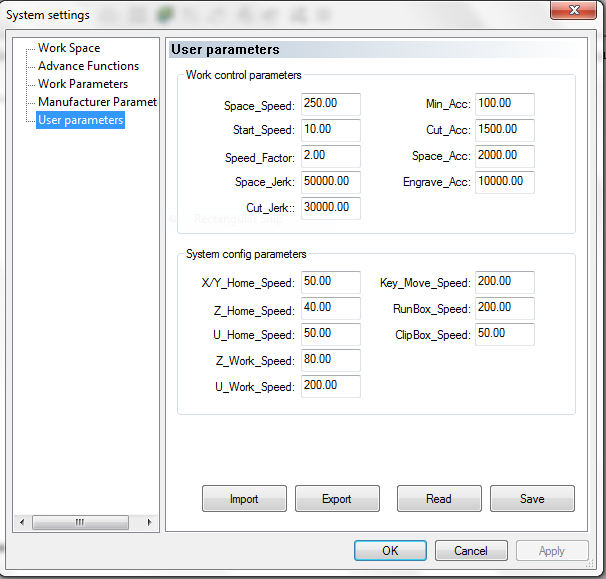This screenshot has width=606, height=579.
Task: Open Advance Functions settings page
Action: click(88, 66)
